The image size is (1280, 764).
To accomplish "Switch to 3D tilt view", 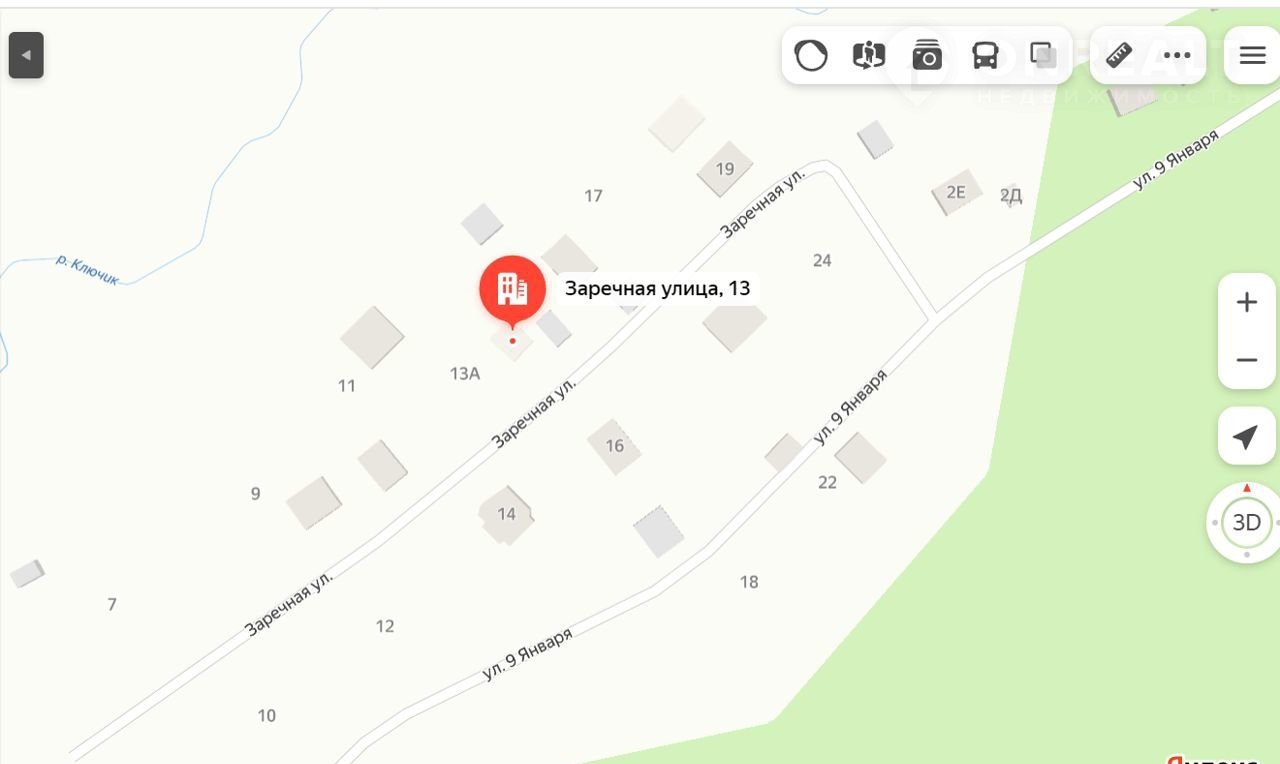I will [x=1246, y=522].
